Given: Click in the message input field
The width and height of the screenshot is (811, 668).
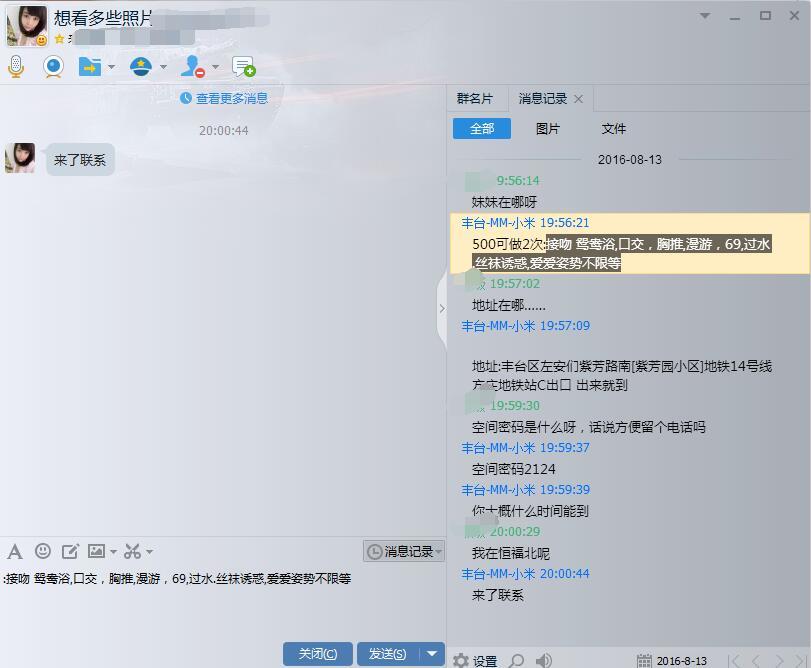Looking at the screenshot, I should [x=222, y=602].
